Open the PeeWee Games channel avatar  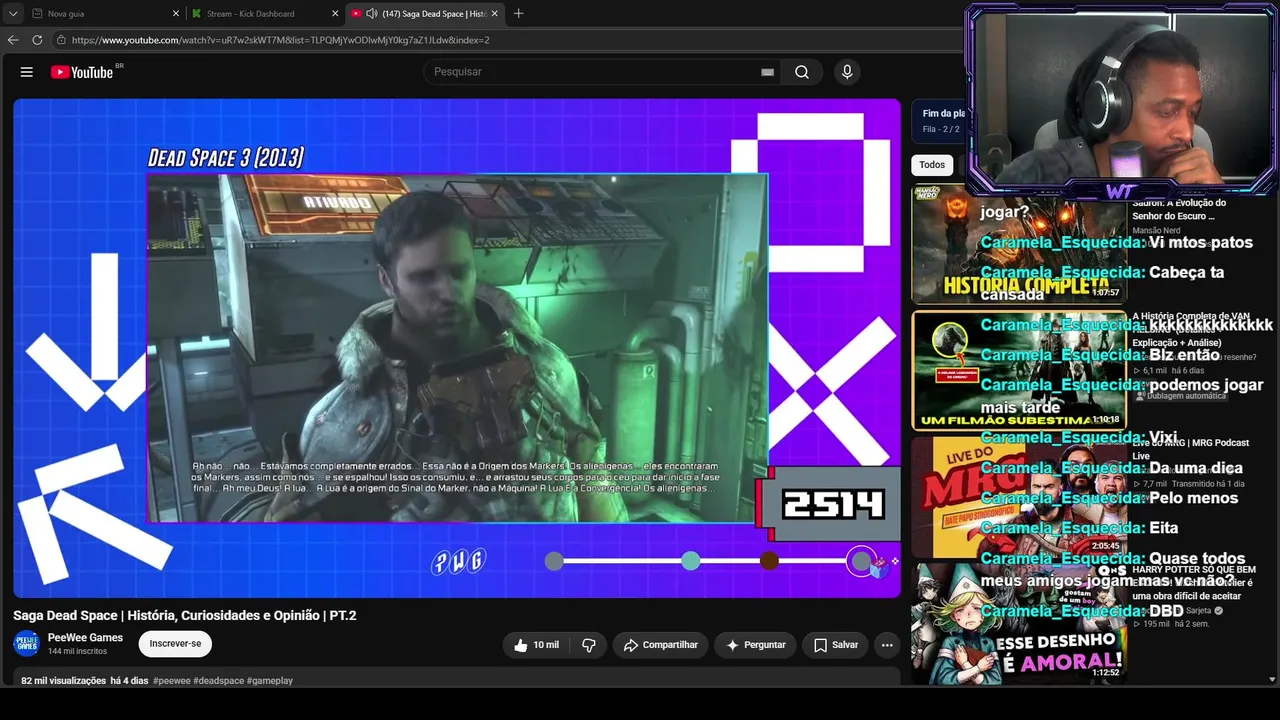click(27, 644)
